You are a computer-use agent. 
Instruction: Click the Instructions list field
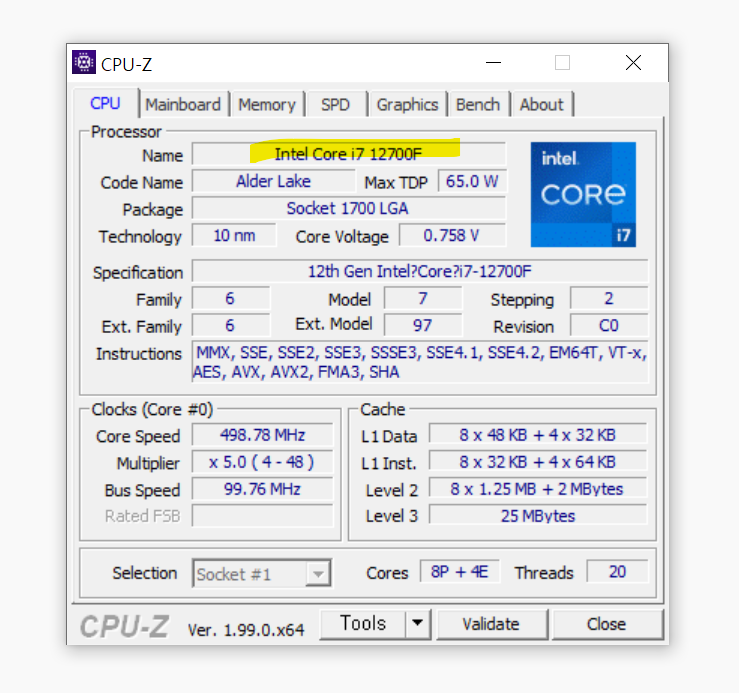click(420, 362)
